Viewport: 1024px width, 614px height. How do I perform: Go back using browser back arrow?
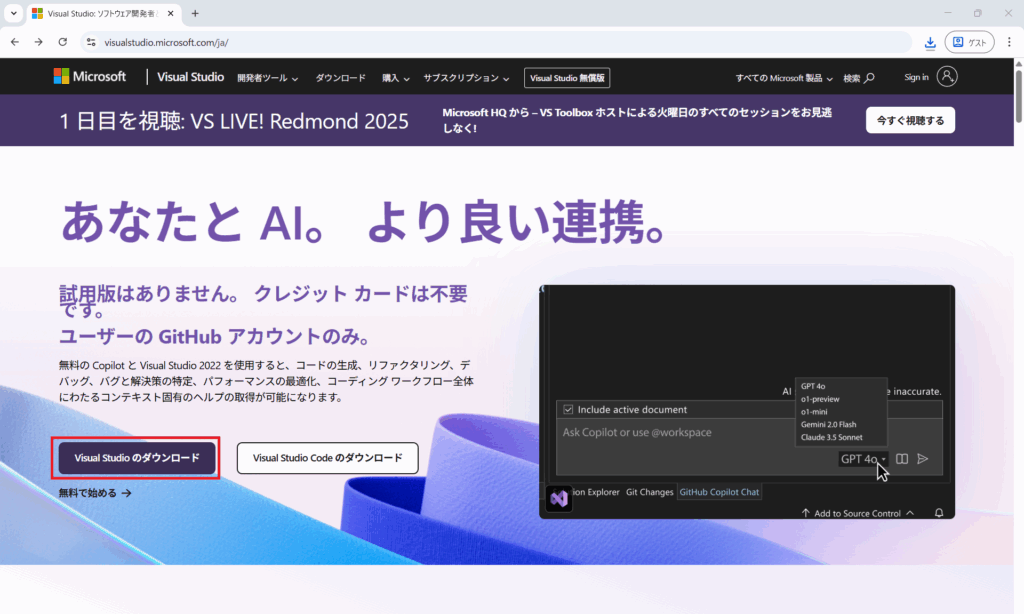click(15, 42)
